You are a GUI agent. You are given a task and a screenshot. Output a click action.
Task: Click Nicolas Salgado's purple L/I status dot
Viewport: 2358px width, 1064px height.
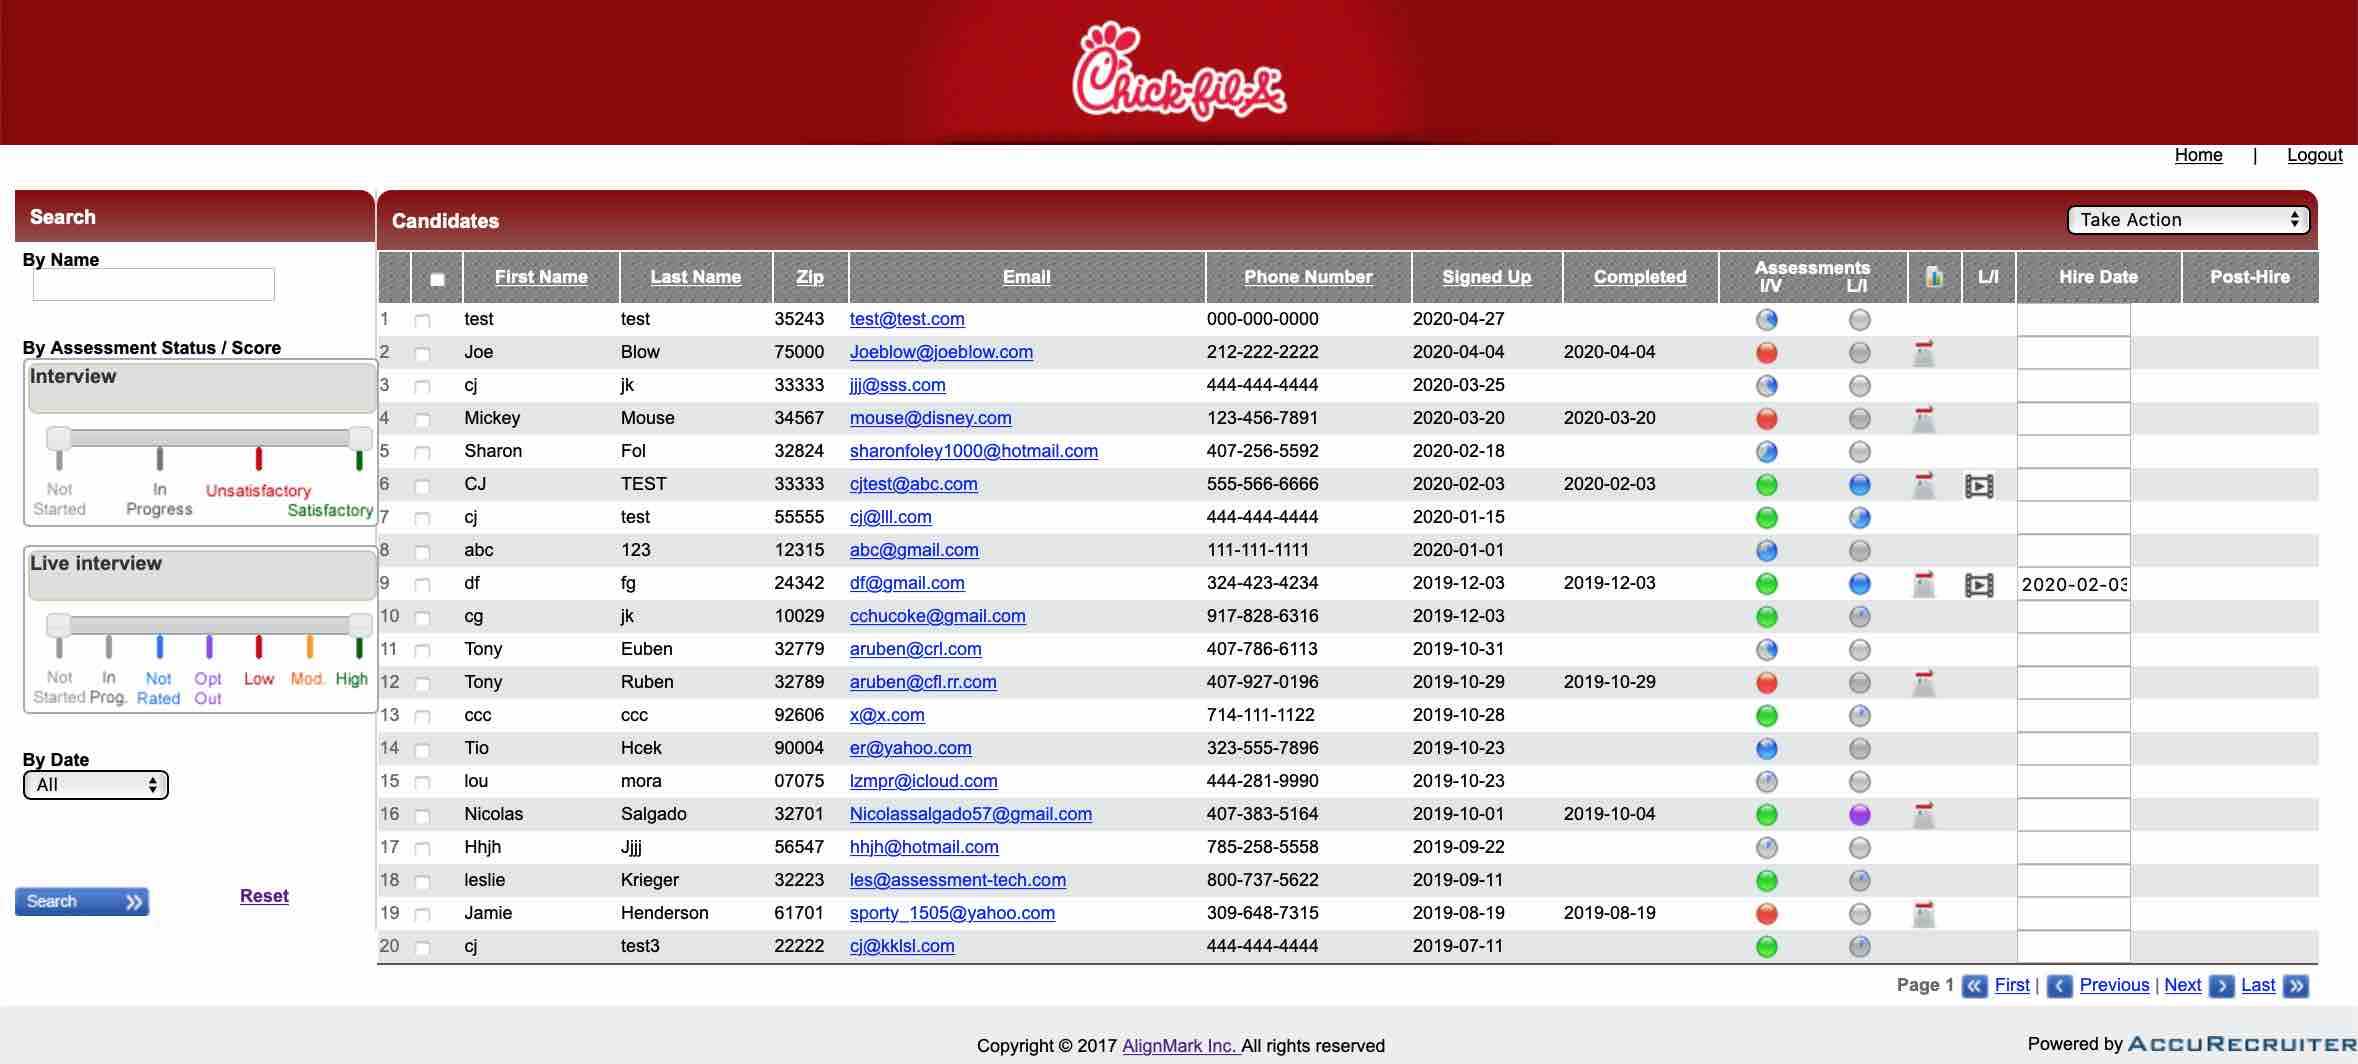[1859, 815]
